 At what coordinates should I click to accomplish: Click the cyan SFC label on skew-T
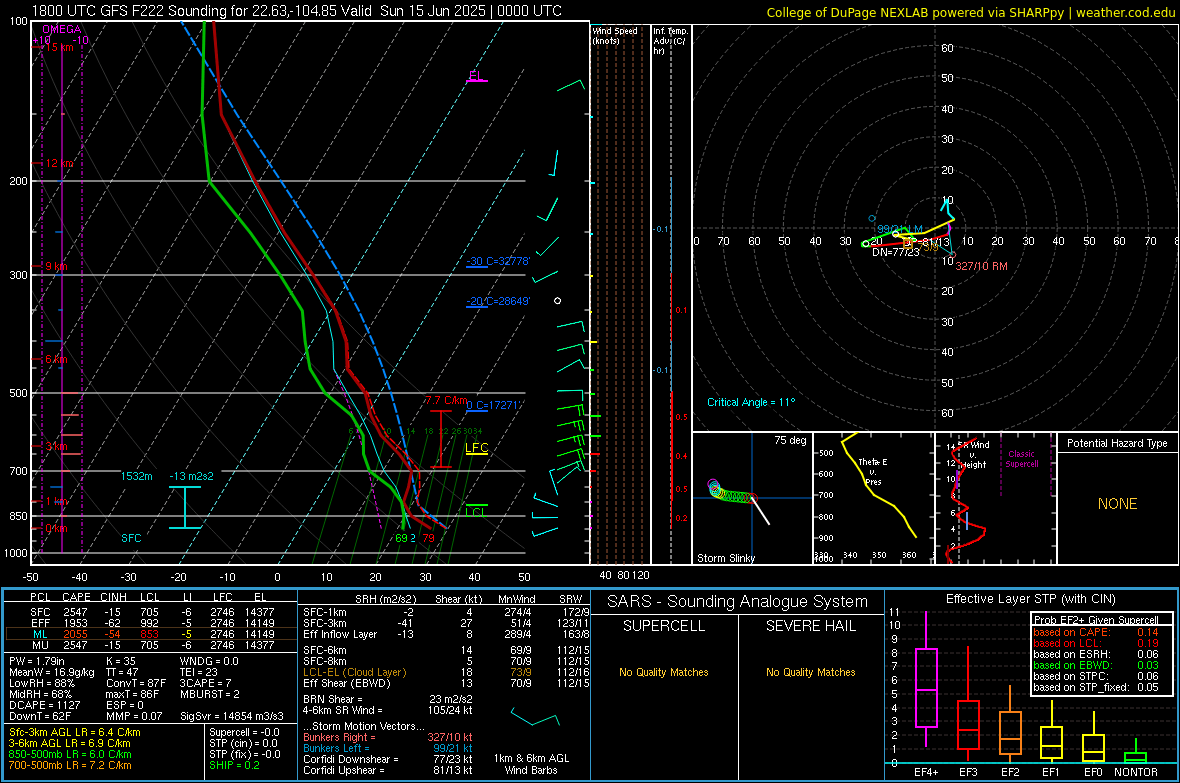(x=131, y=538)
